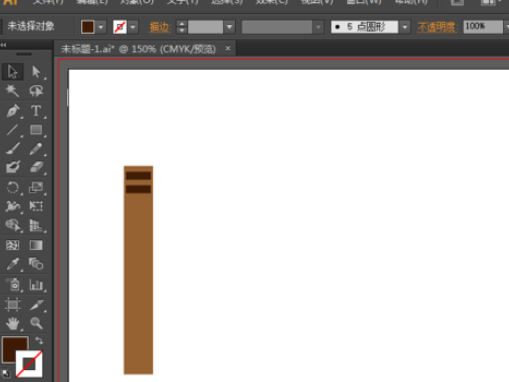Switch to the Hand tool

13,323
